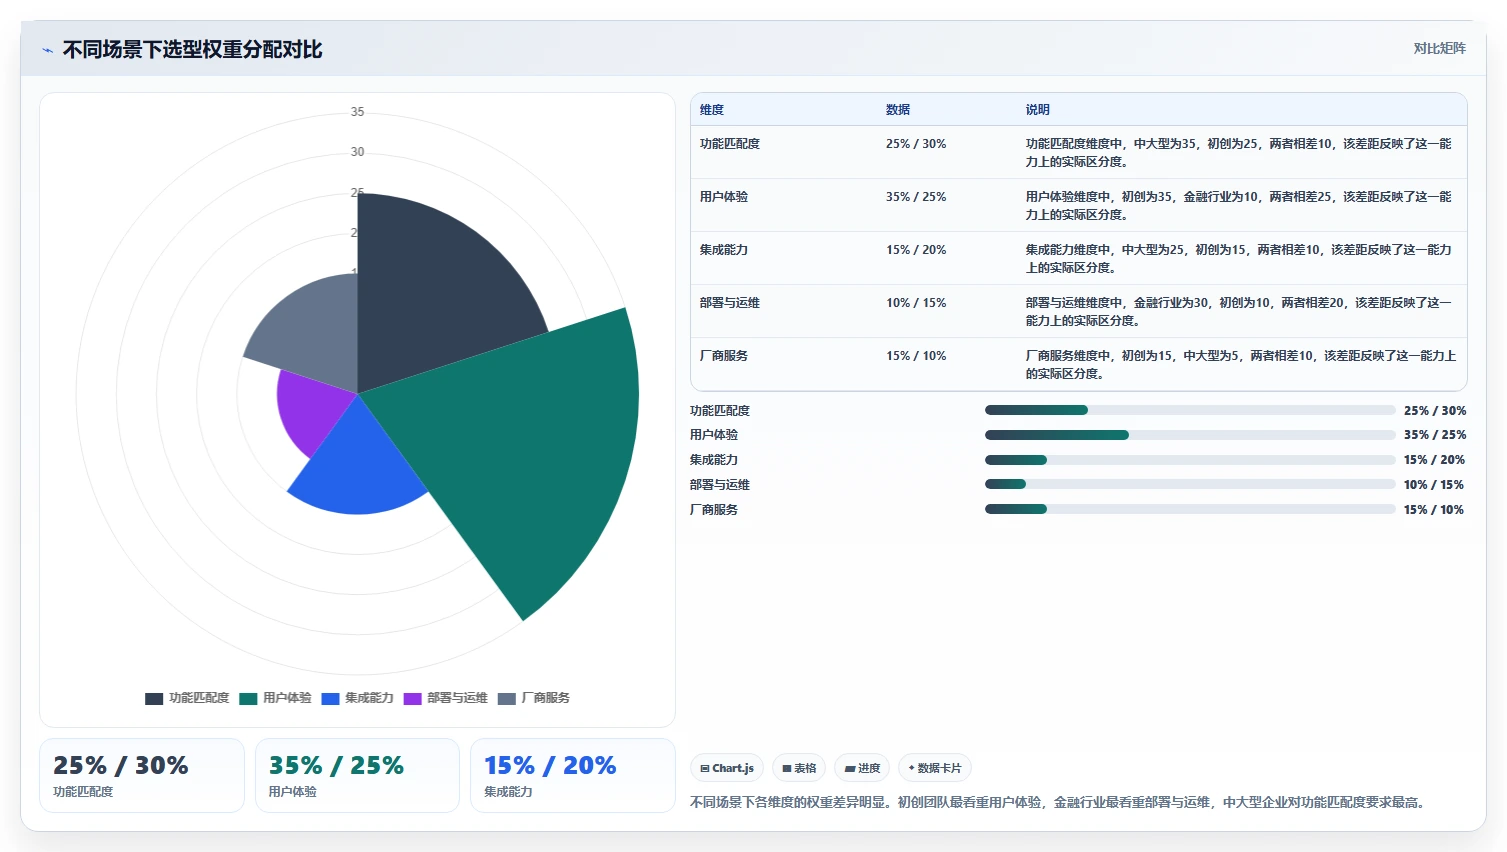Click the 功能匹配度 progress bar
Screen dimensions: 1507x852
(x=1190, y=410)
